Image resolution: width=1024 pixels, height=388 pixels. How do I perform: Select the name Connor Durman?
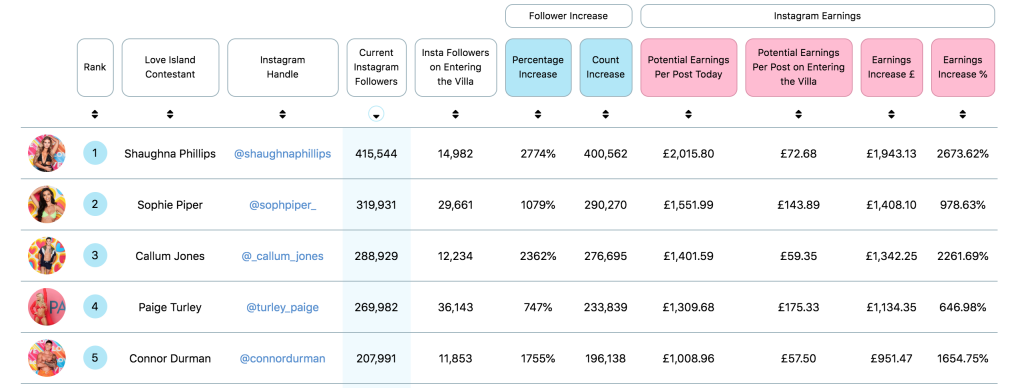click(x=170, y=359)
